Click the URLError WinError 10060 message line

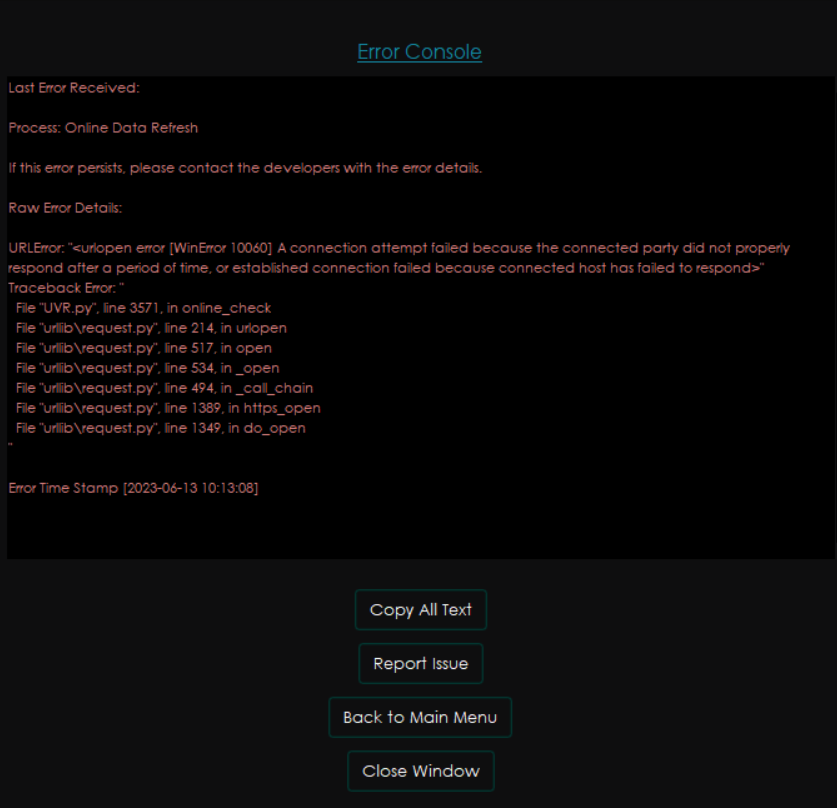coord(400,248)
